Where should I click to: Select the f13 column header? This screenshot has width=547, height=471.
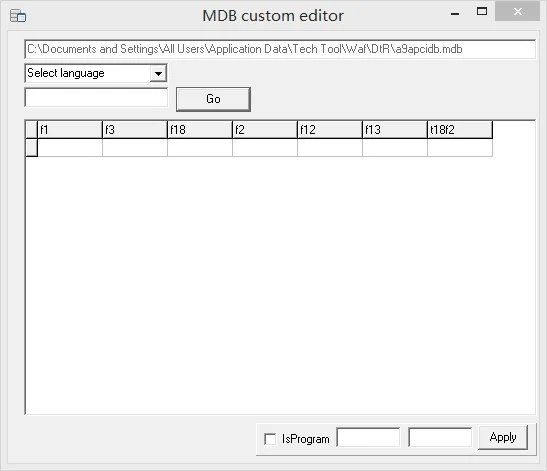[395, 130]
